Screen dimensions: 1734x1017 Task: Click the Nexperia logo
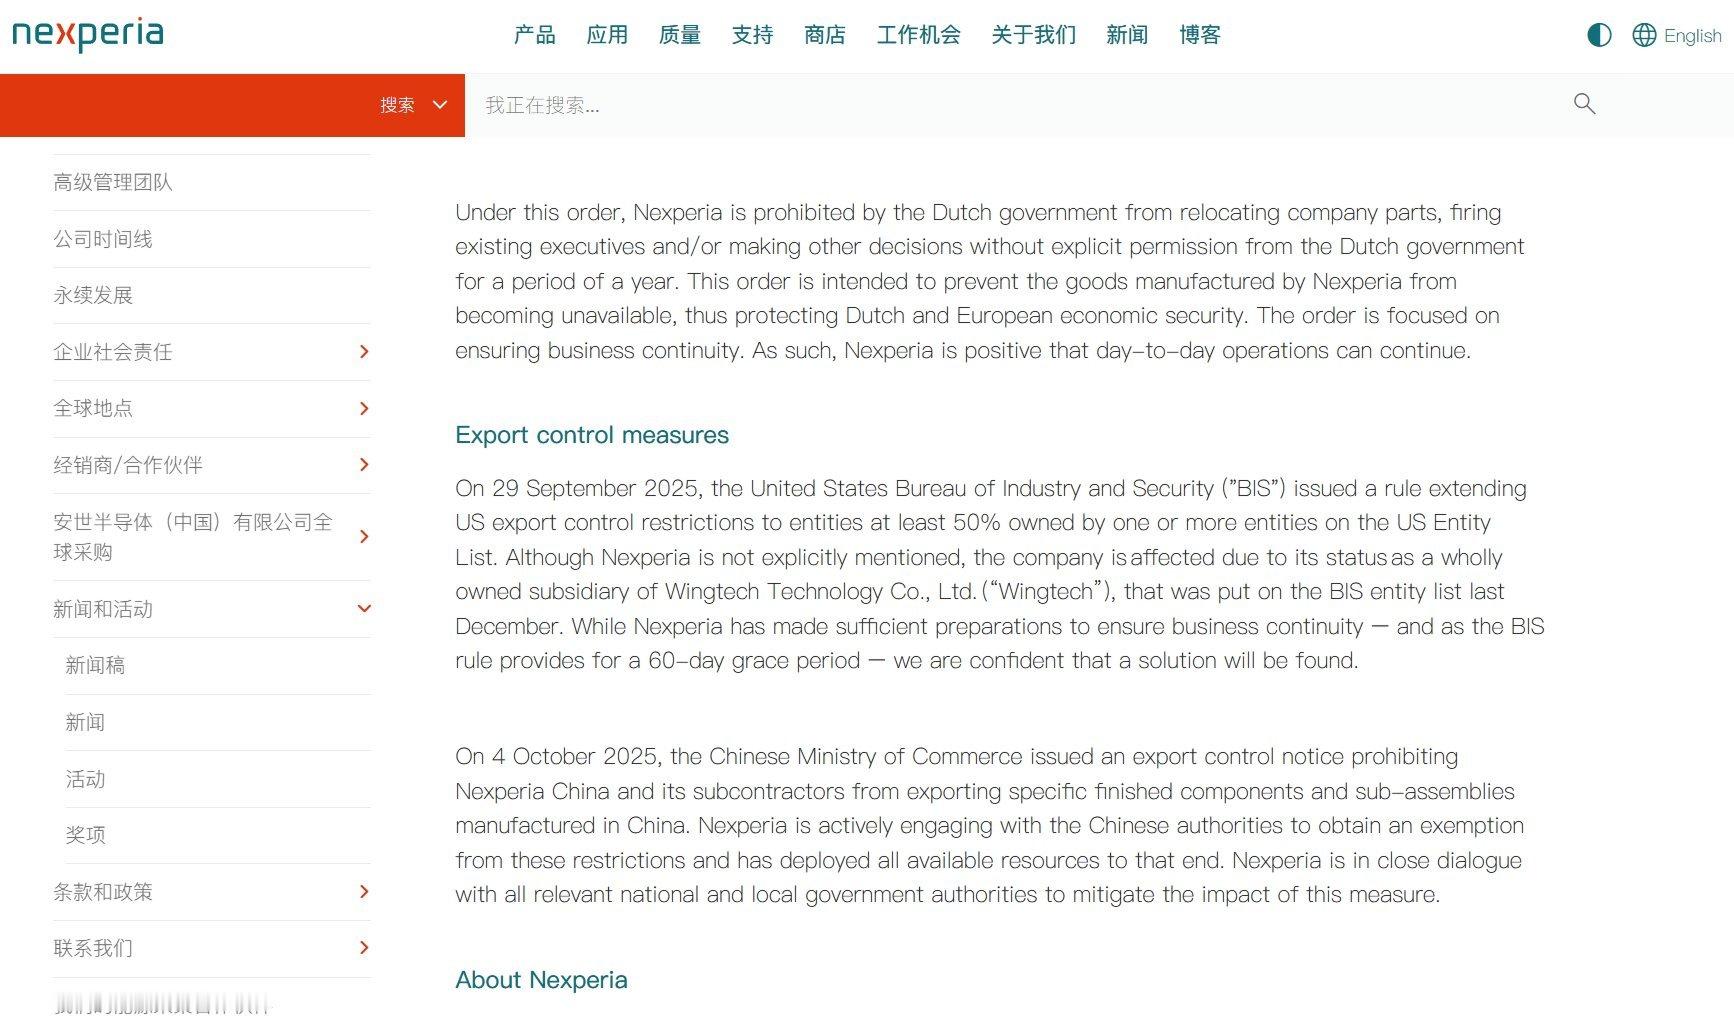tap(88, 34)
